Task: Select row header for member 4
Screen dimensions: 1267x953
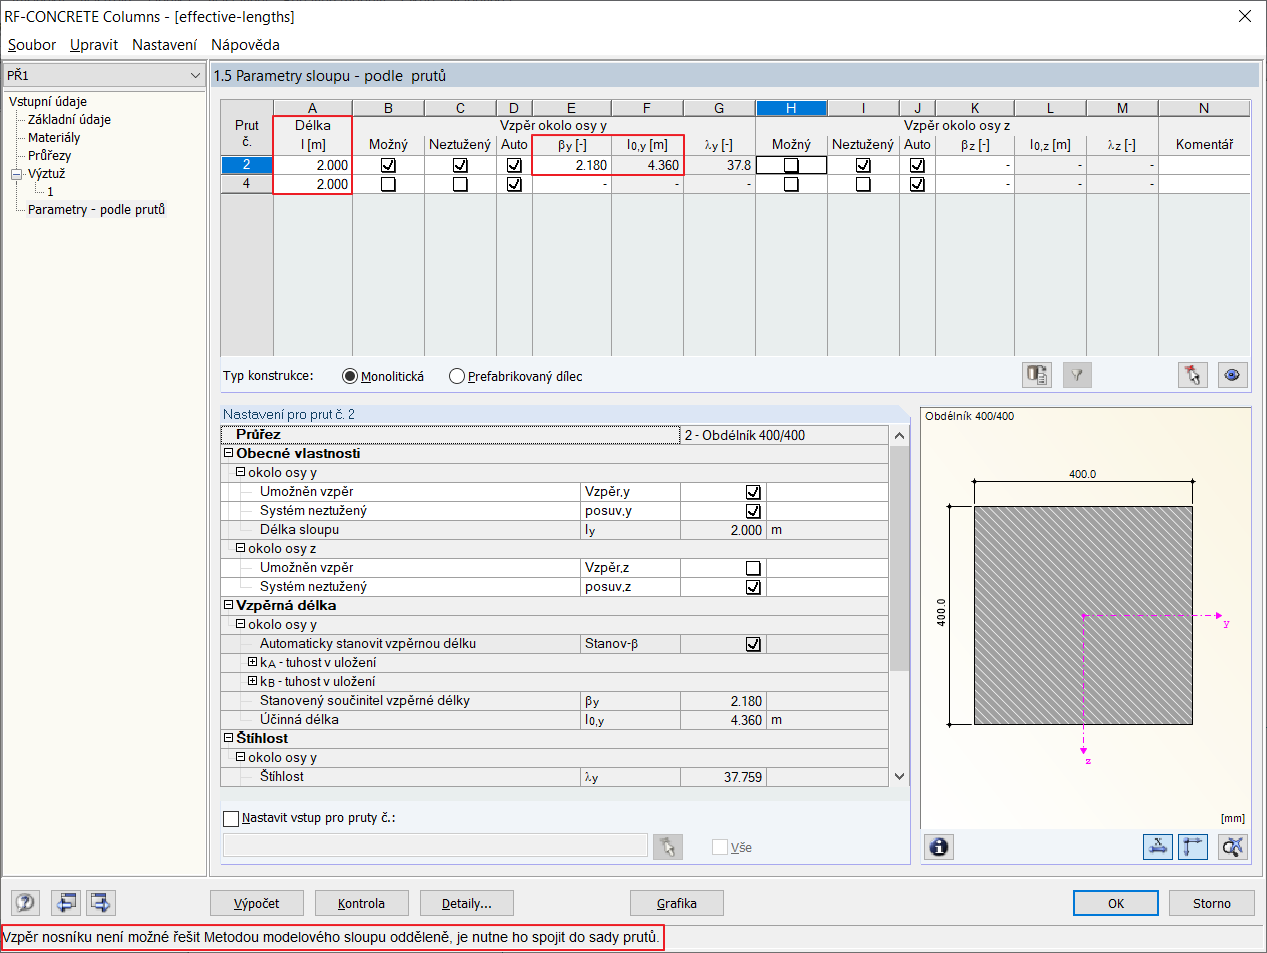Action: tap(246, 184)
